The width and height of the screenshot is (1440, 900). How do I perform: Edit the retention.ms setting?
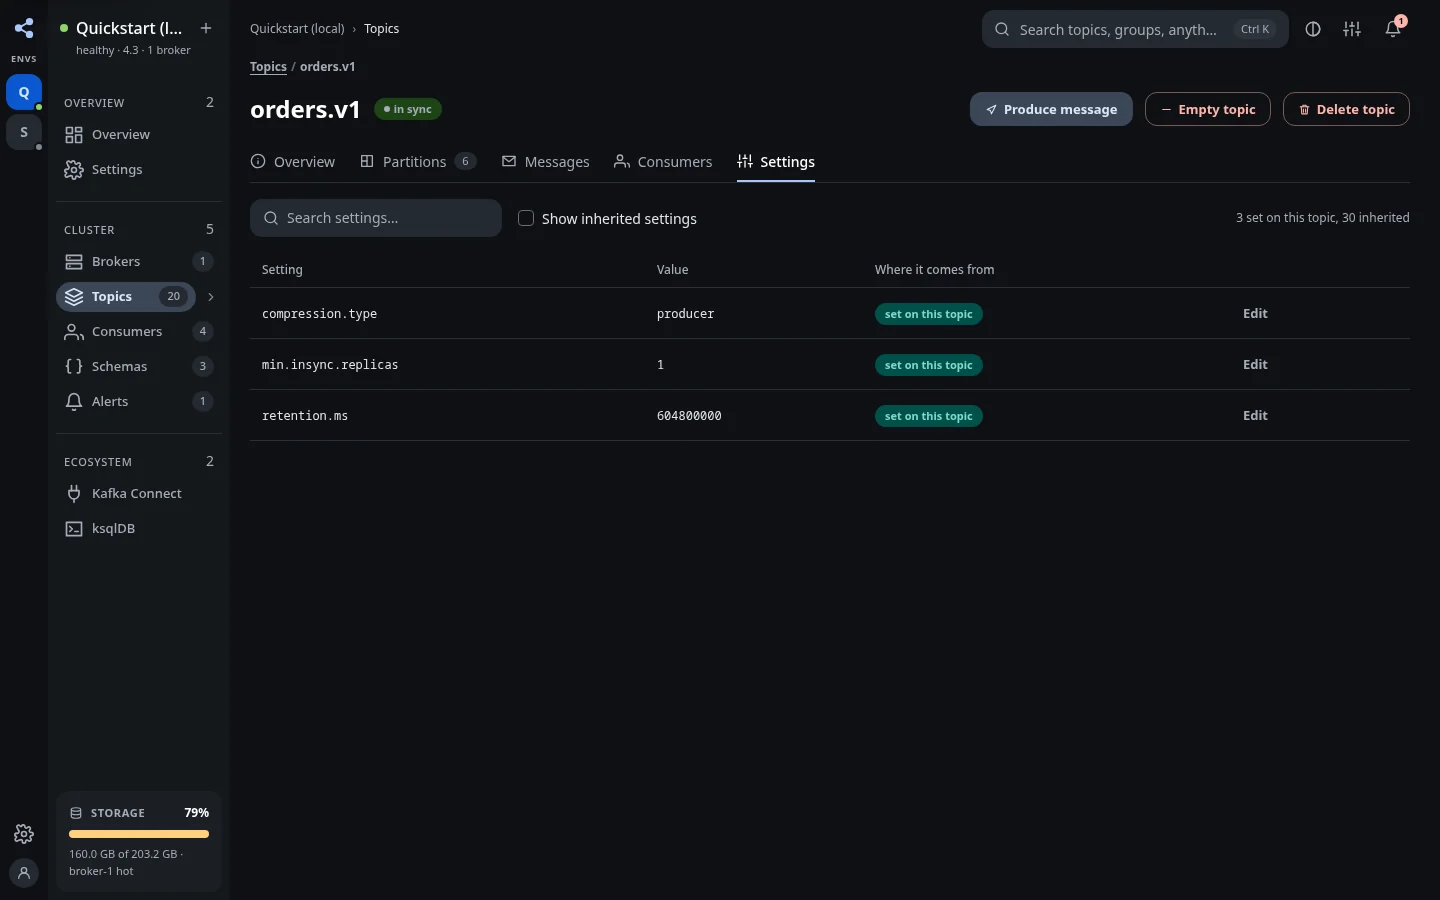point(1255,415)
